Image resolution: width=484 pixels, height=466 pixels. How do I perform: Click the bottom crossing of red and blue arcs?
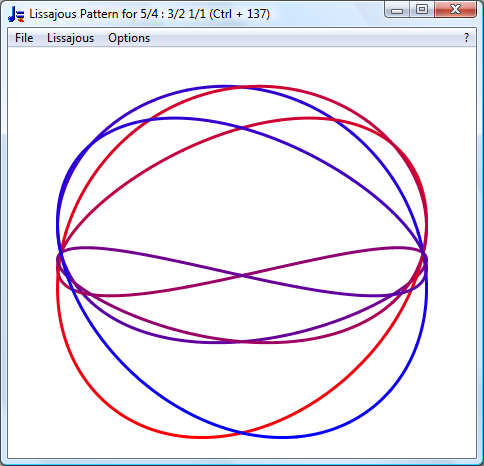(242, 432)
